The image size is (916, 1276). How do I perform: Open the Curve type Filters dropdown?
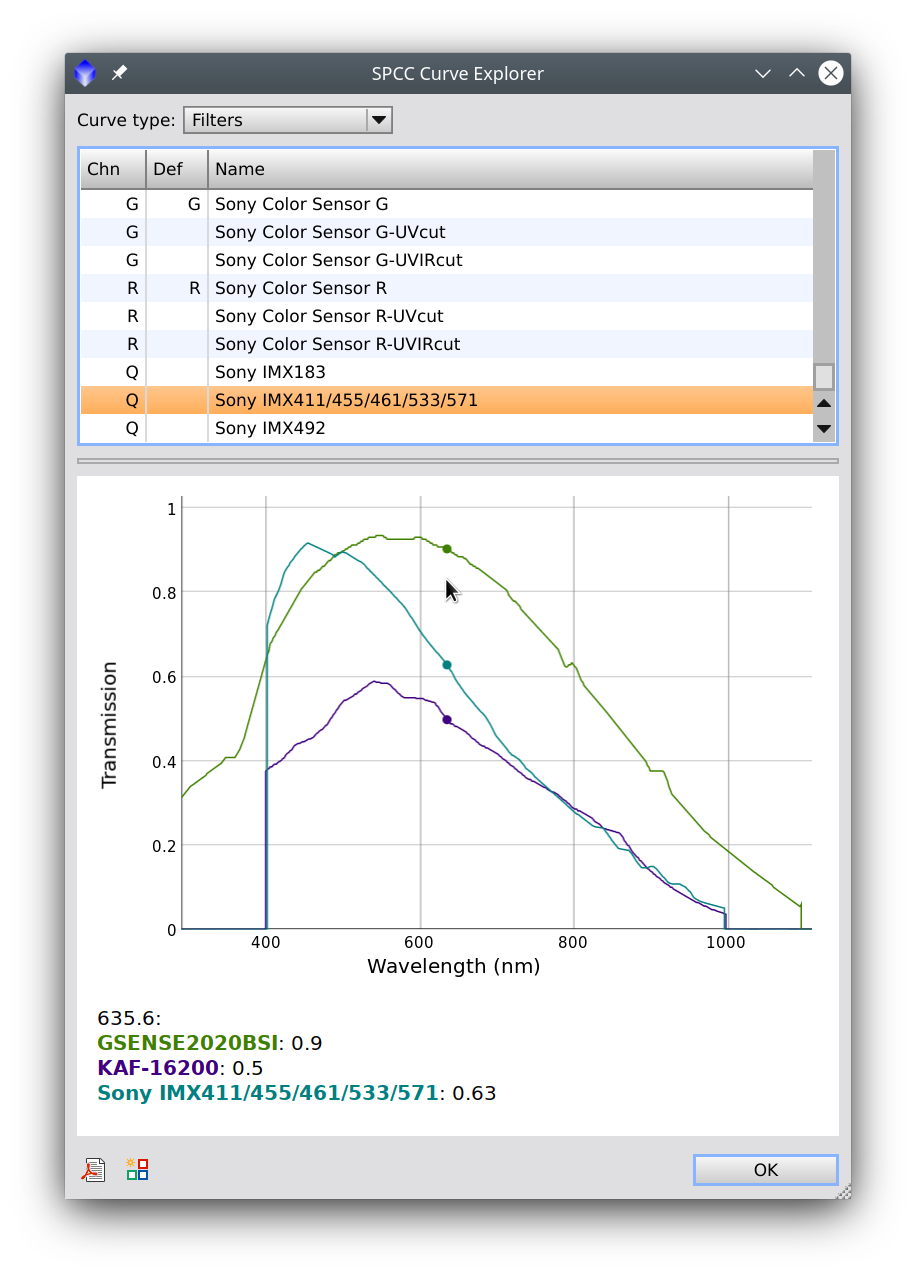pos(288,120)
